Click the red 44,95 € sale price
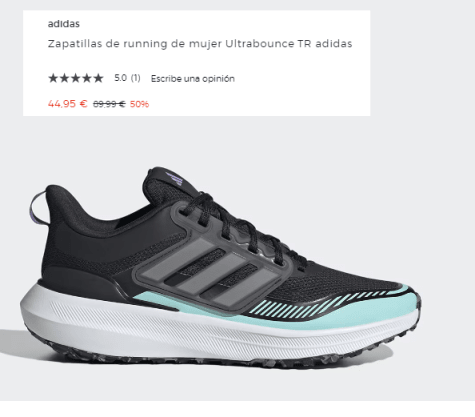The width and height of the screenshot is (475, 417). (x=68, y=104)
